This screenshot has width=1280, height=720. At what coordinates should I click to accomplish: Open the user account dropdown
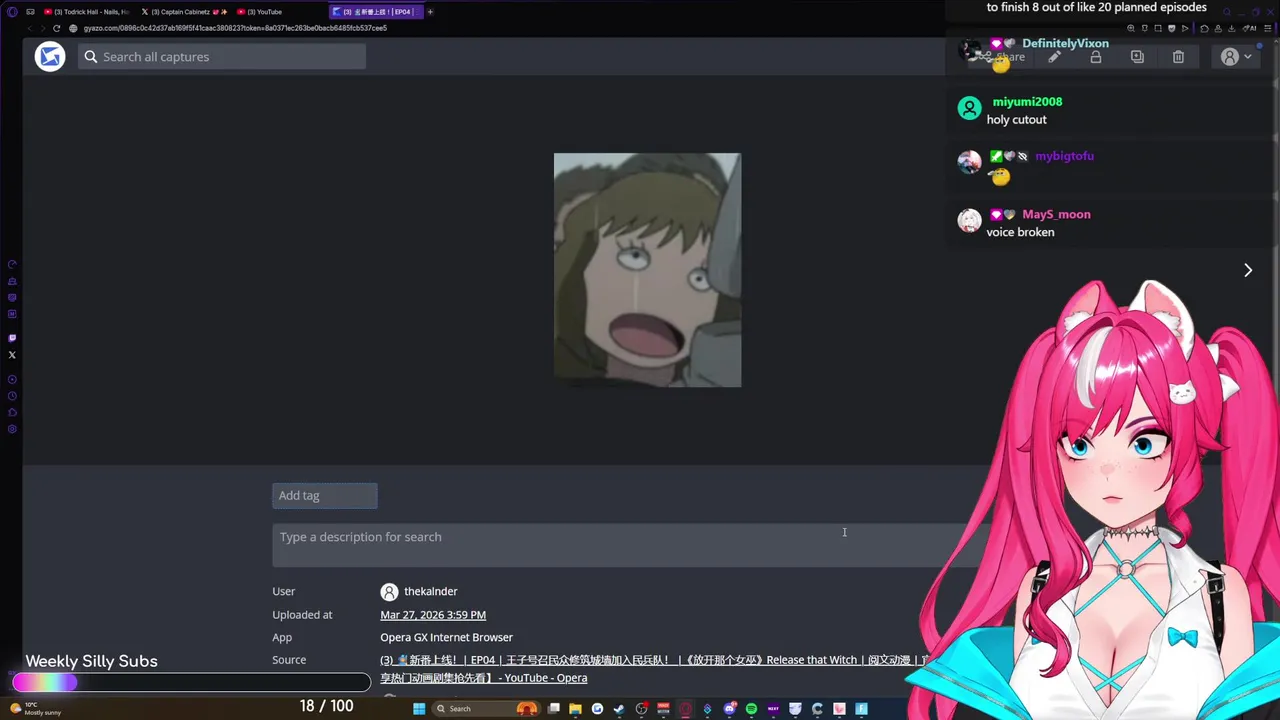(1237, 57)
